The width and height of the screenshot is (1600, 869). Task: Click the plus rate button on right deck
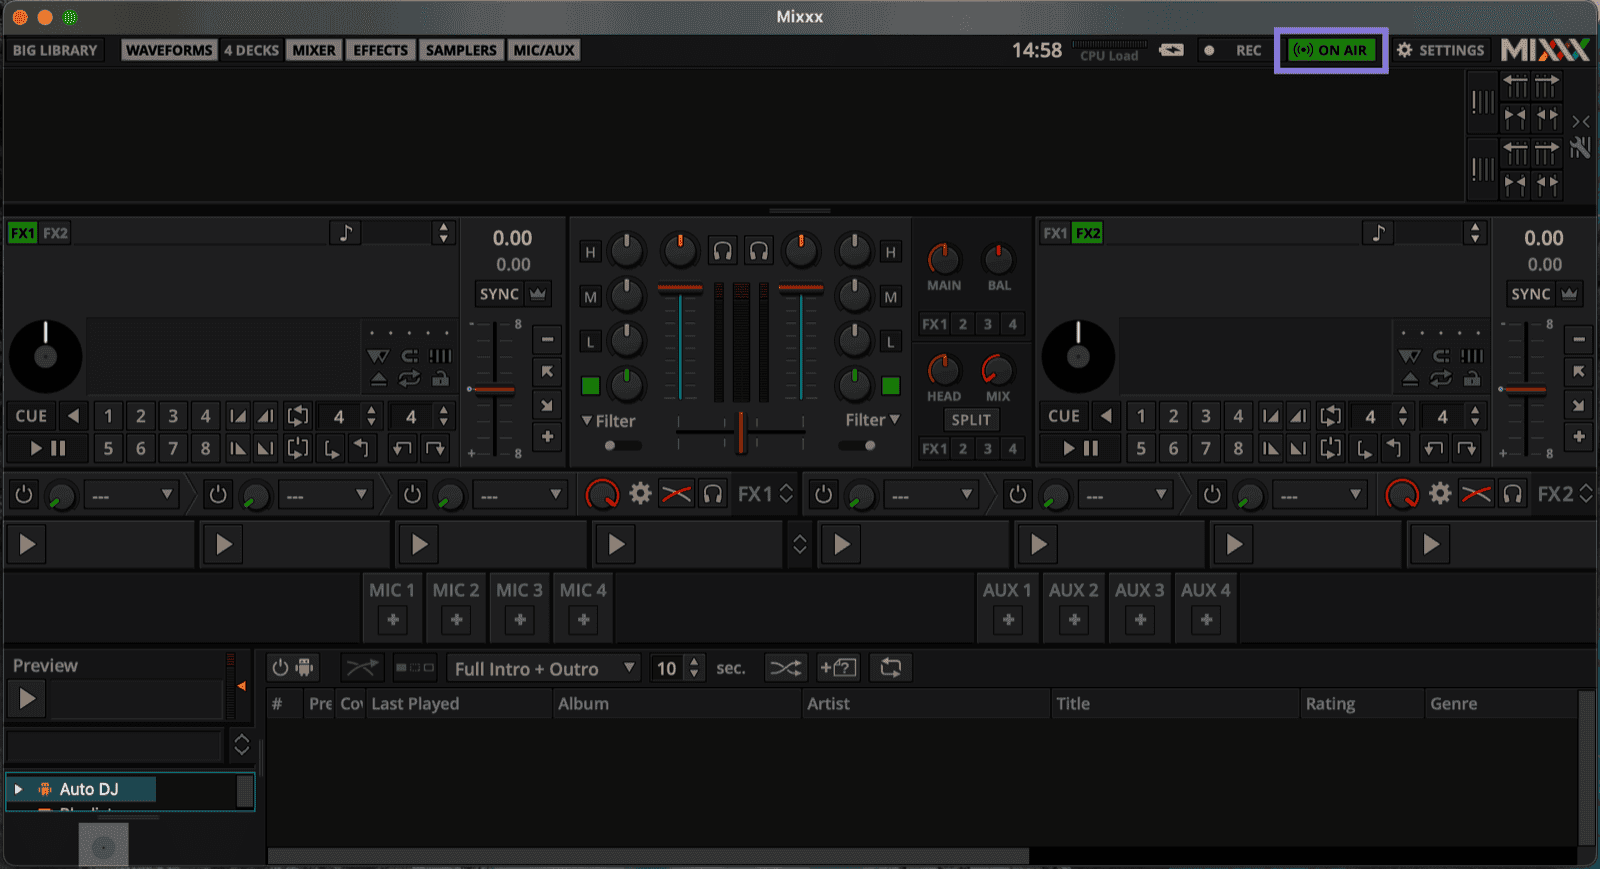tap(1579, 437)
